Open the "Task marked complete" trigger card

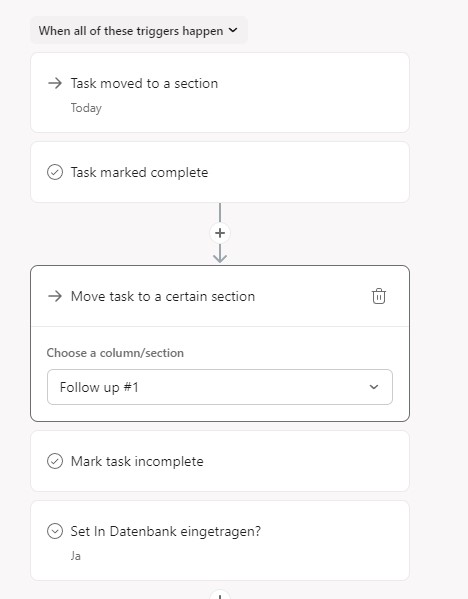220,172
